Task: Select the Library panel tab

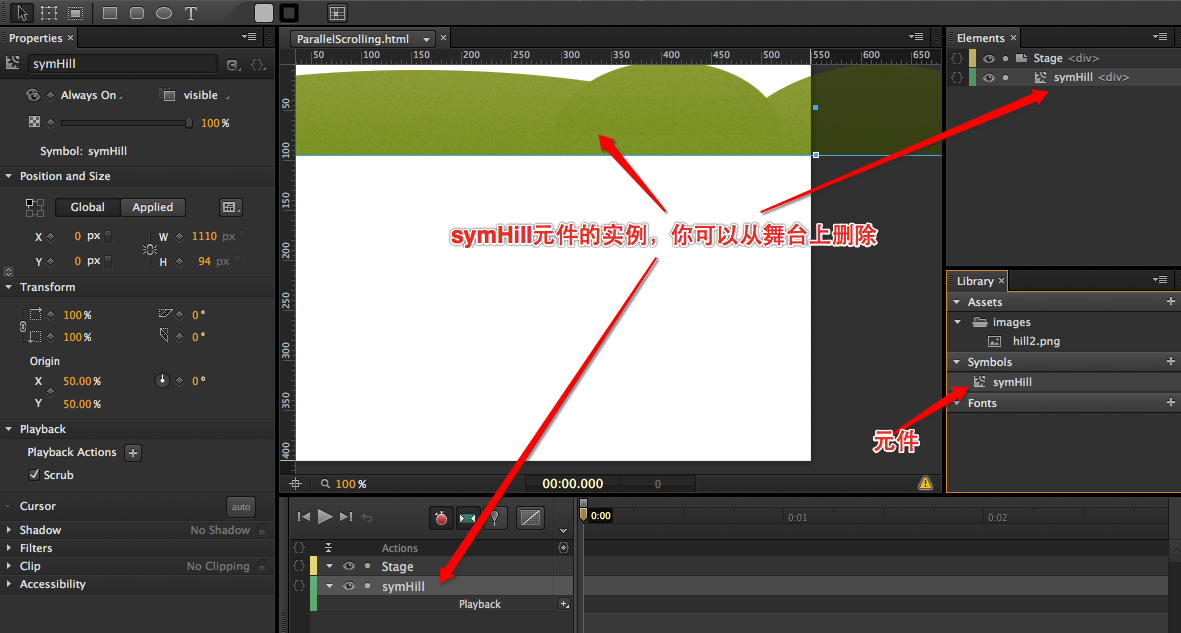Action: point(975,281)
